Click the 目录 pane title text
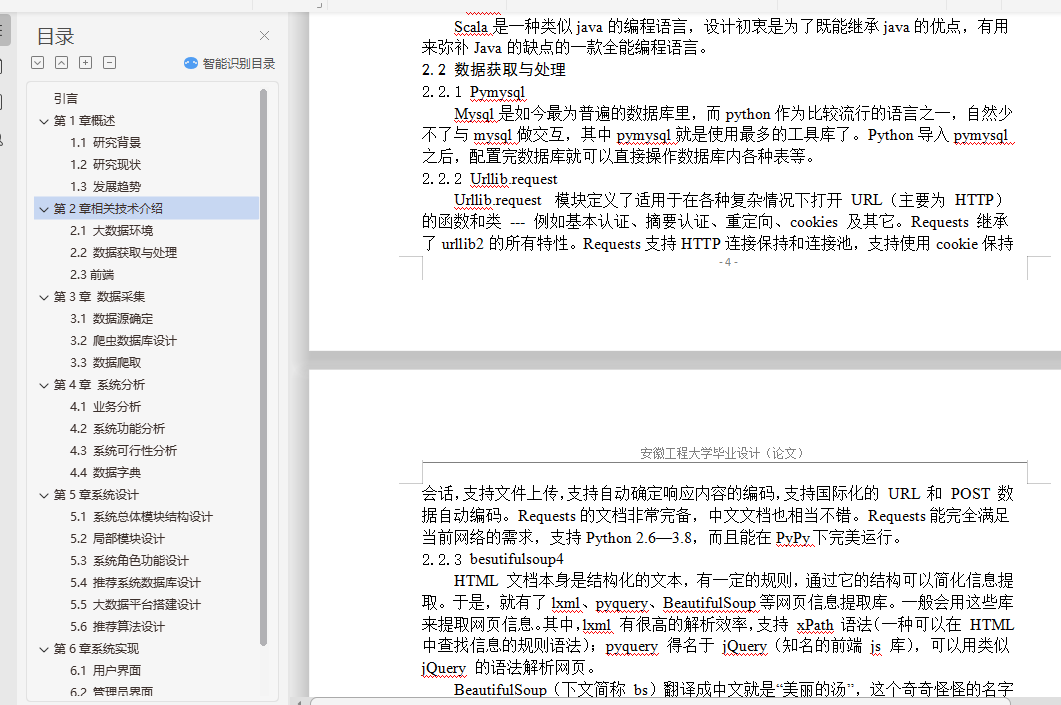This screenshot has height=705, width=1061. pos(55,37)
